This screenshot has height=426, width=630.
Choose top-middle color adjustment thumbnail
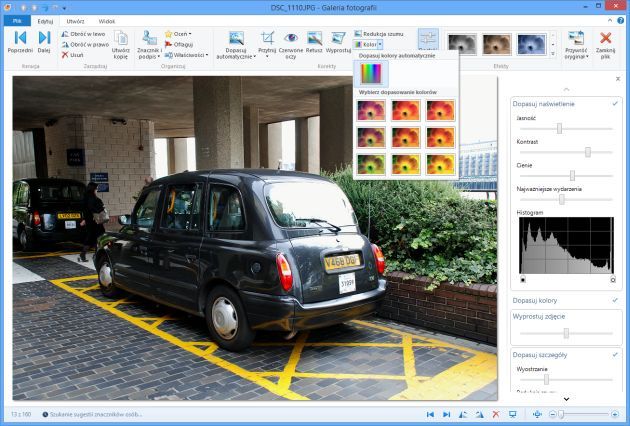(405, 110)
